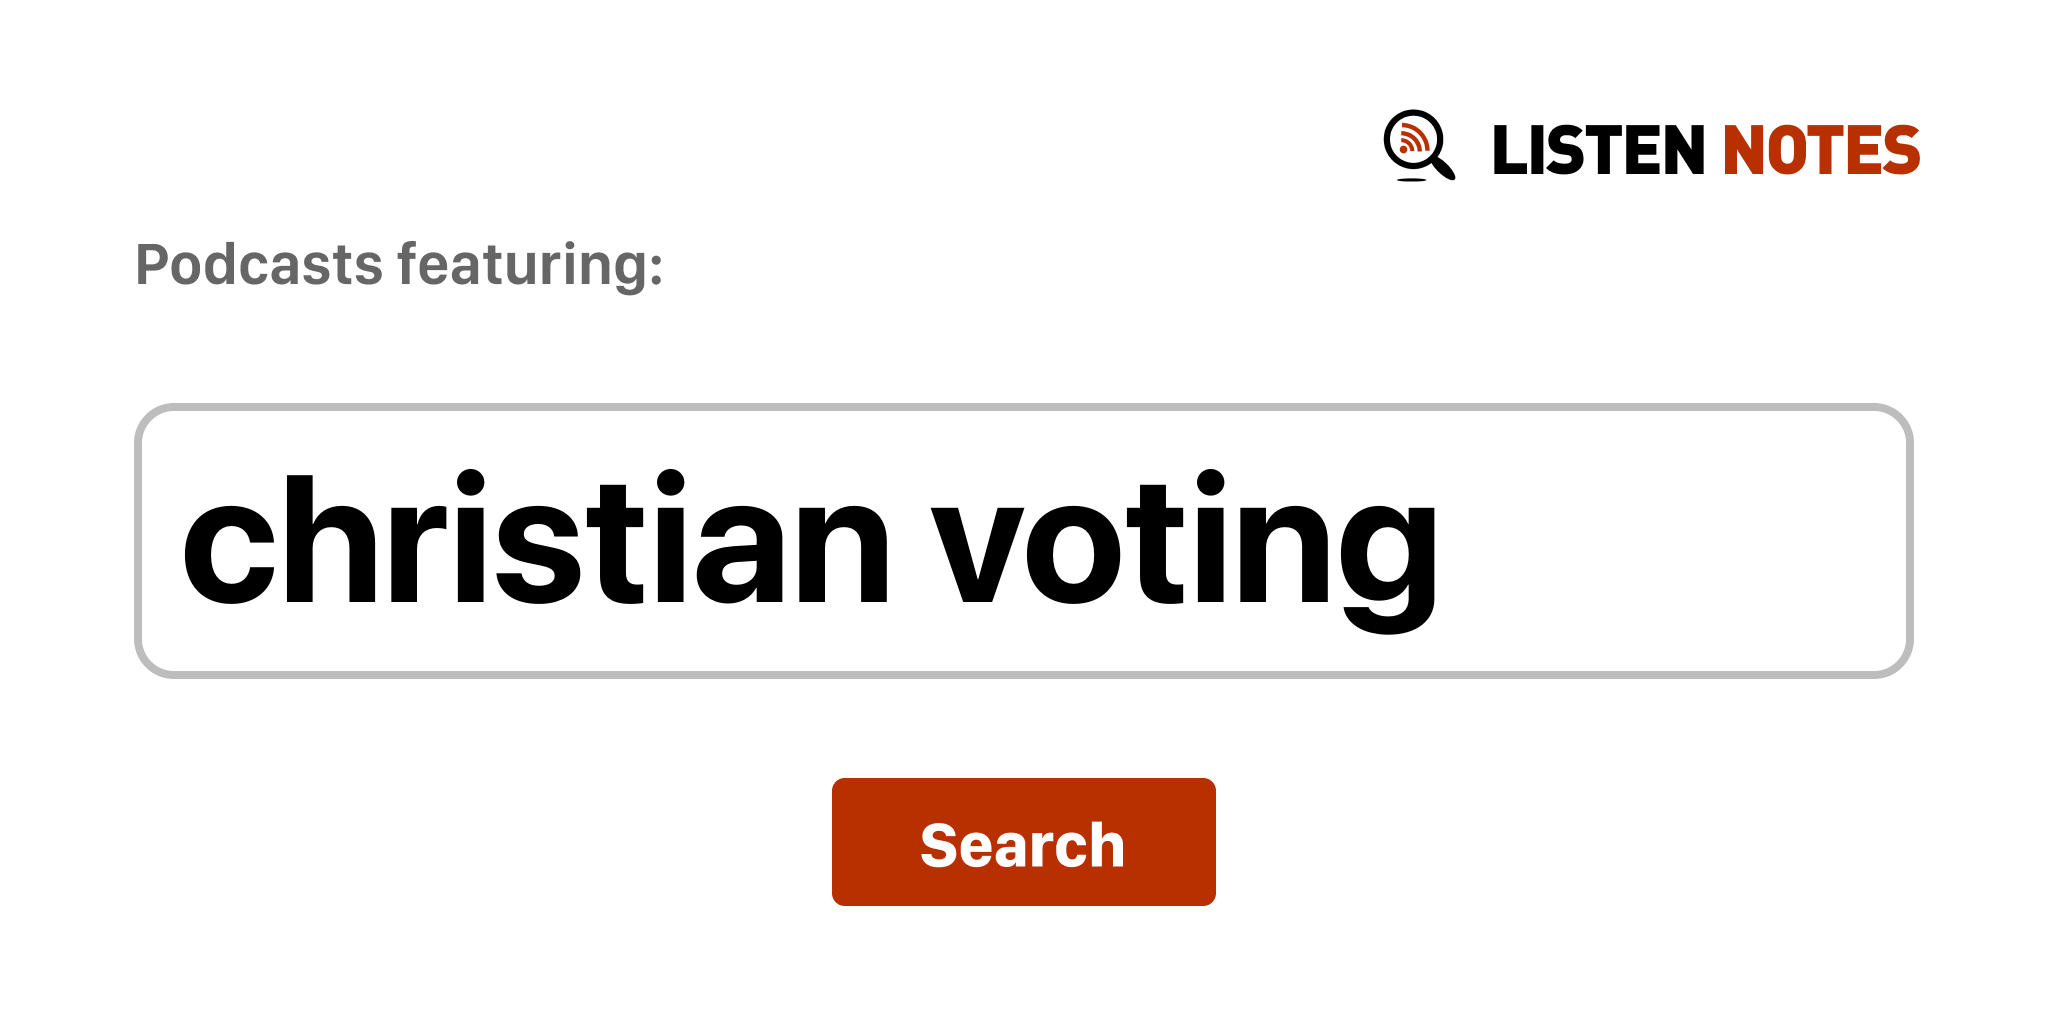The image size is (2048, 1024).
Task: Focus the podcast search input field
Action: [1022, 540]
